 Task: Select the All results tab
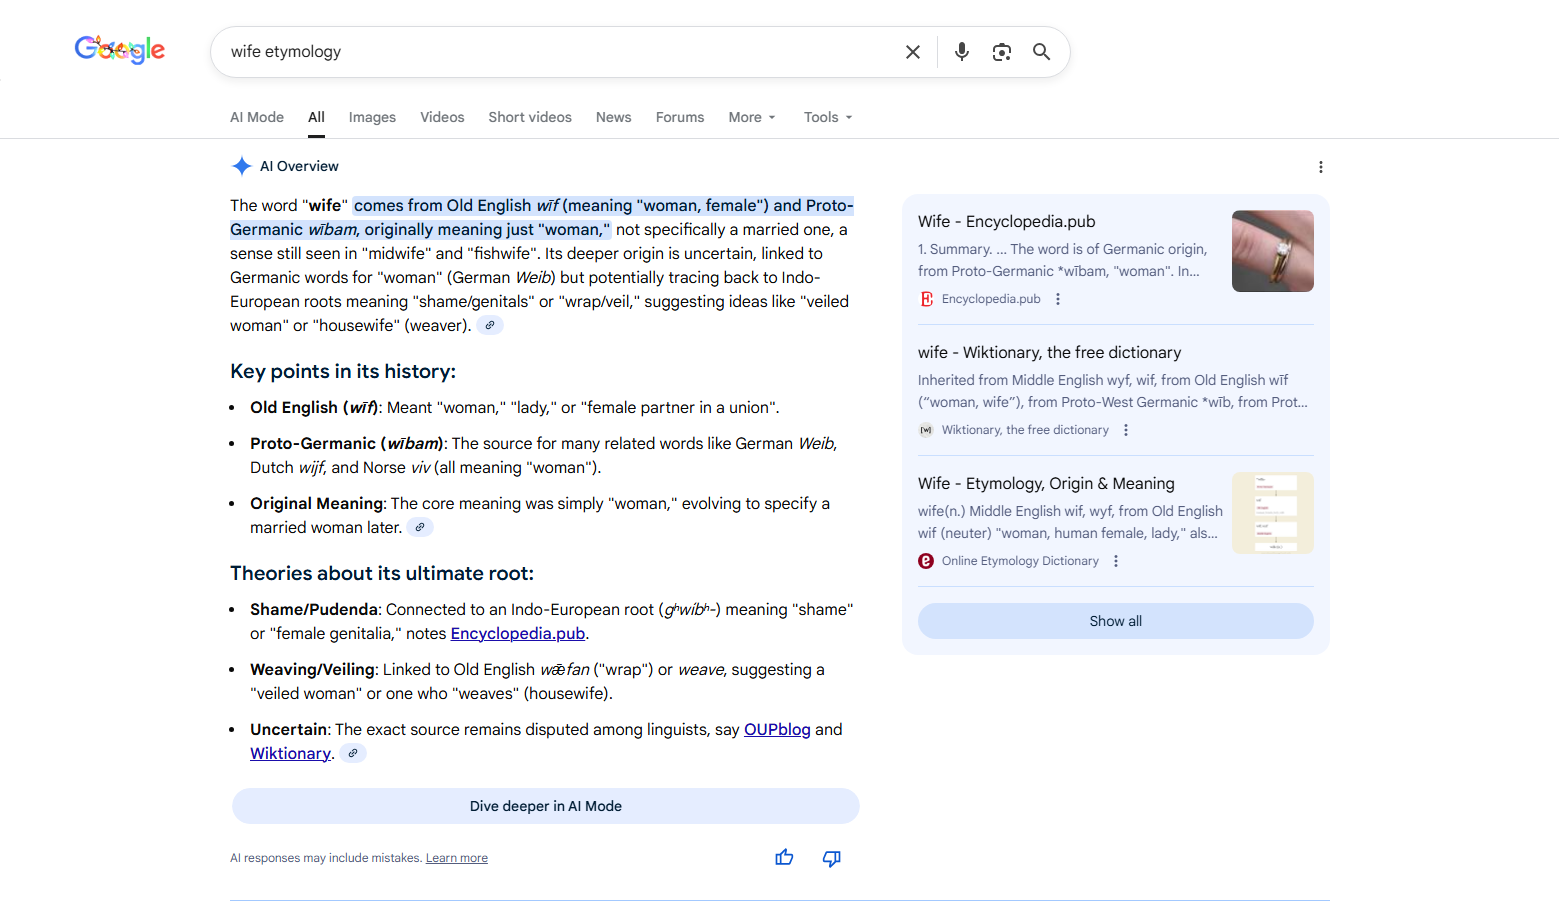click(316, 117)
